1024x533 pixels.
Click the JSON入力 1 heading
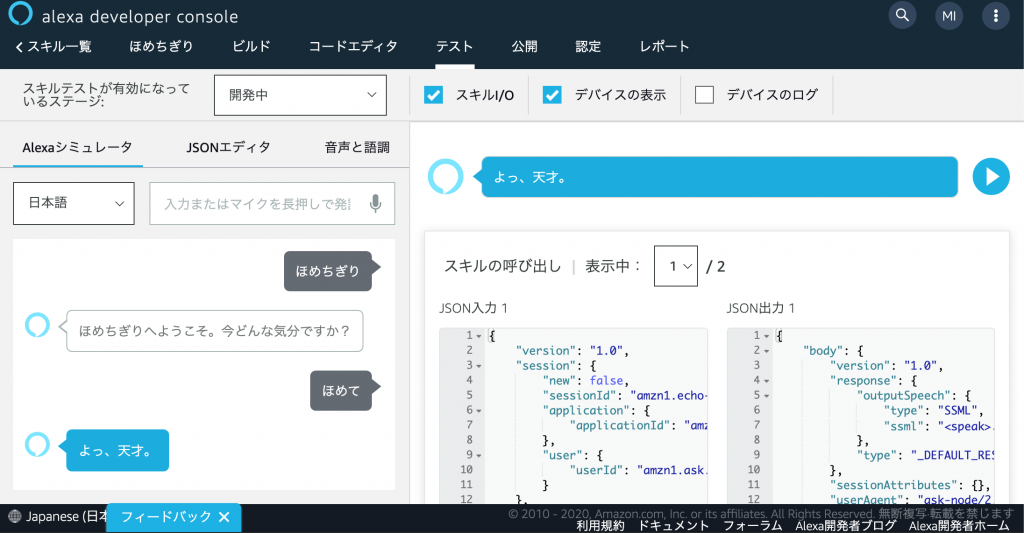tap(473, 308)
